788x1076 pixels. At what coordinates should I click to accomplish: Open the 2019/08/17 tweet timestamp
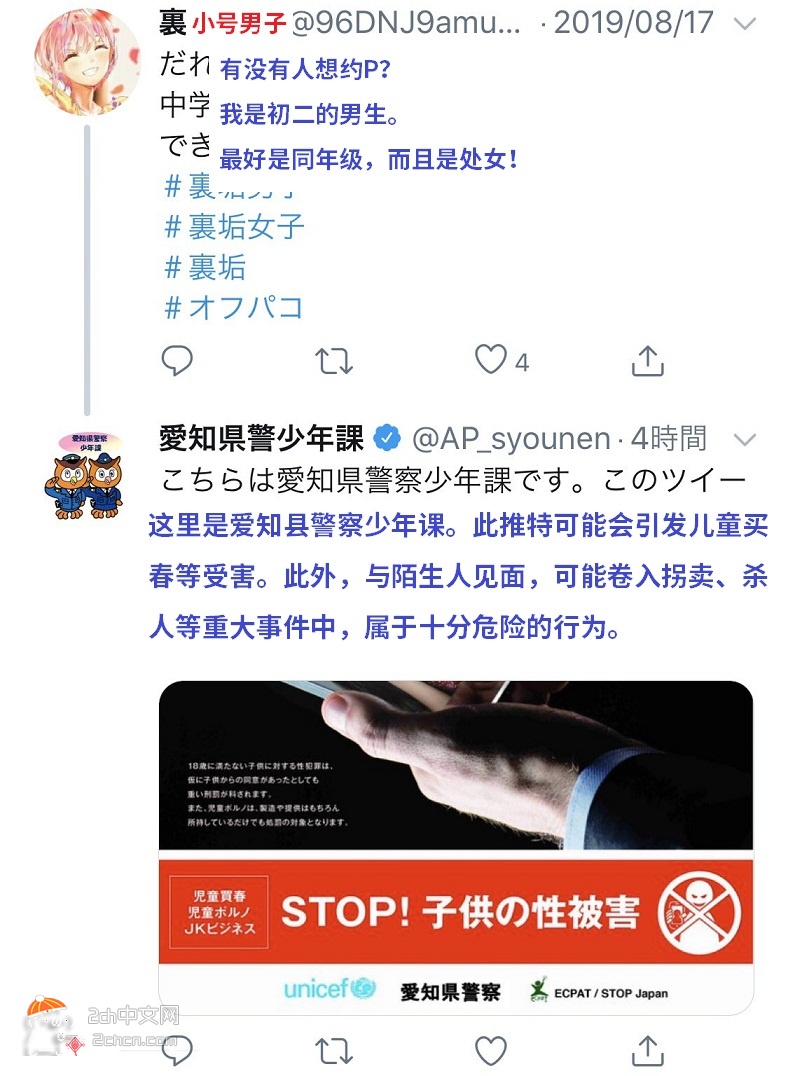click(633, 23)
